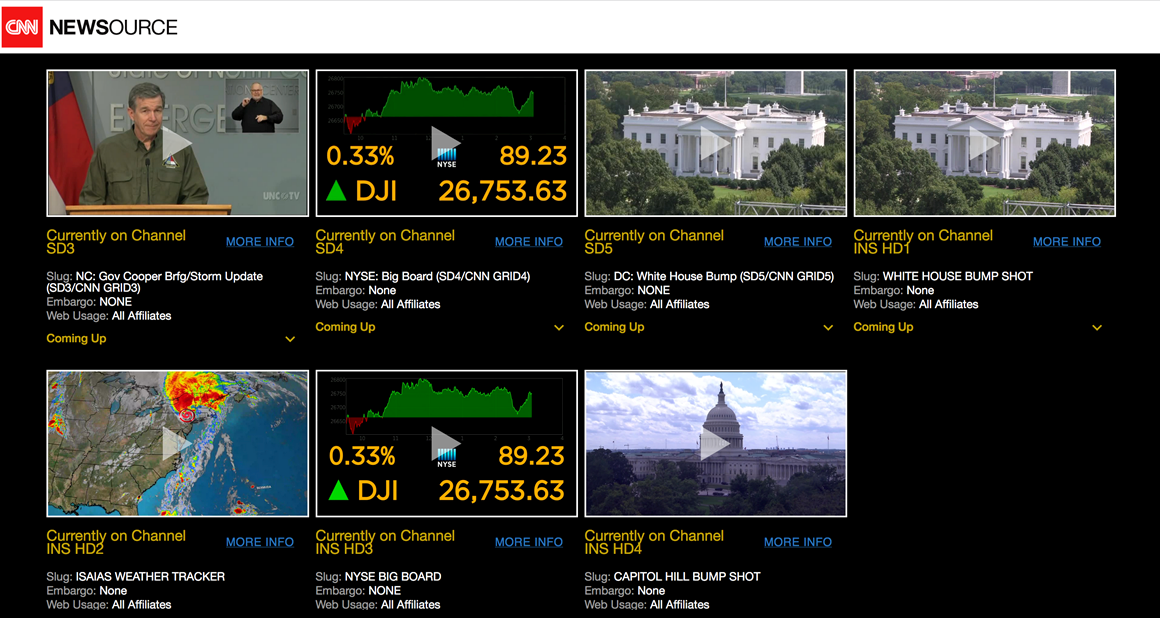Open MORE INFO link for channel SD5
1160x618 pixels.
tap(798, 242)
